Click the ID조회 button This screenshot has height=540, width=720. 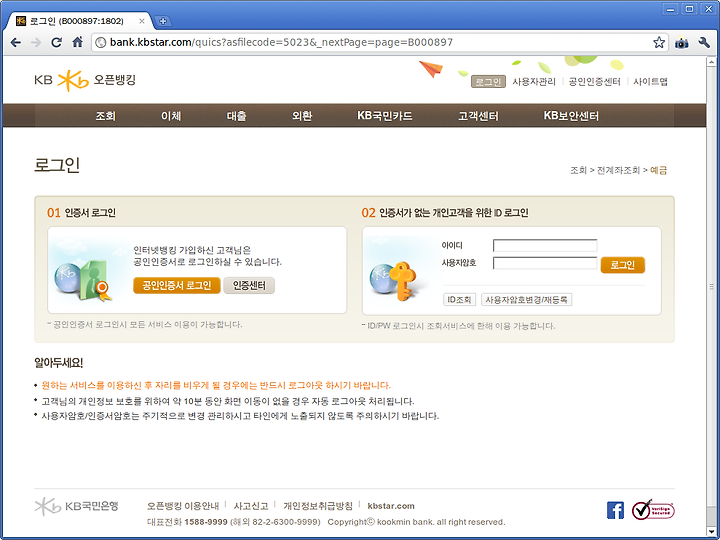point(459,300)
